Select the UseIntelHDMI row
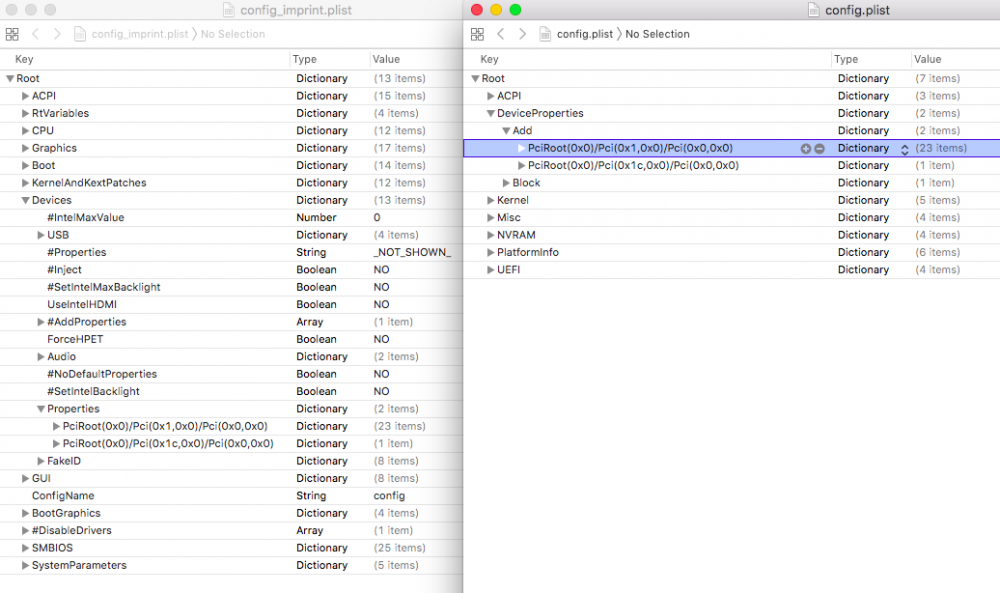This screenshot has width=1000, height=593. coord(231,304)
